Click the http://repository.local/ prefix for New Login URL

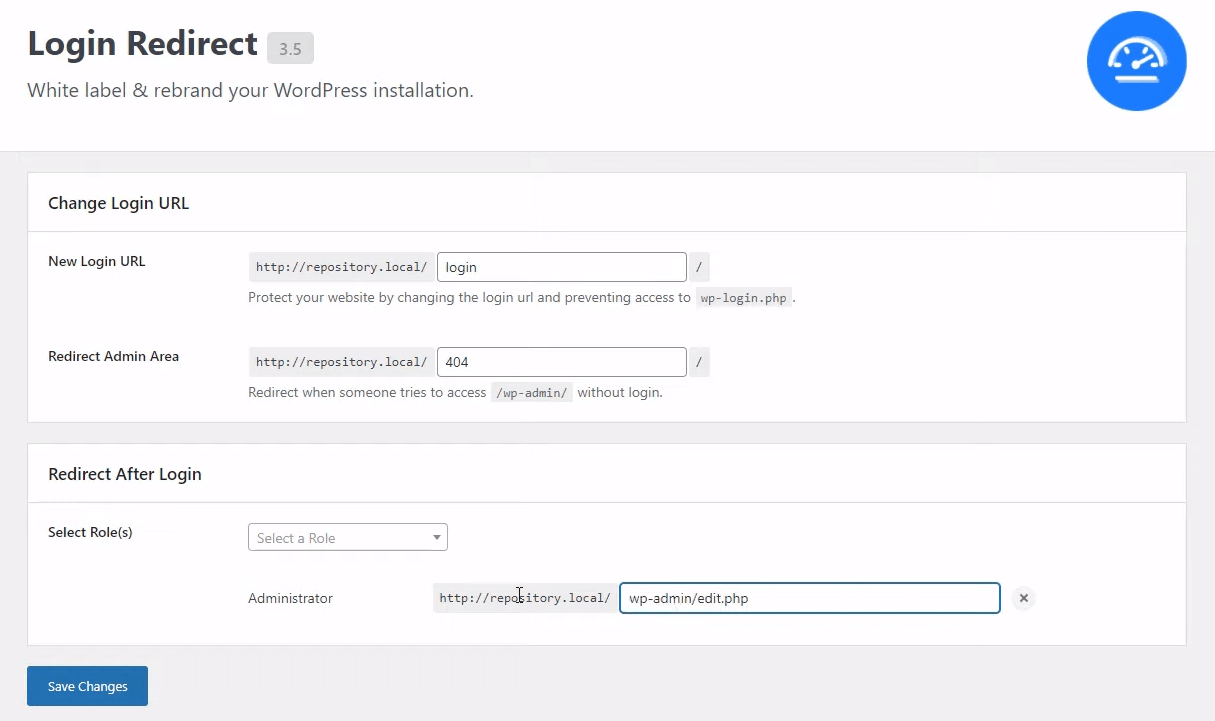(341, 266)
